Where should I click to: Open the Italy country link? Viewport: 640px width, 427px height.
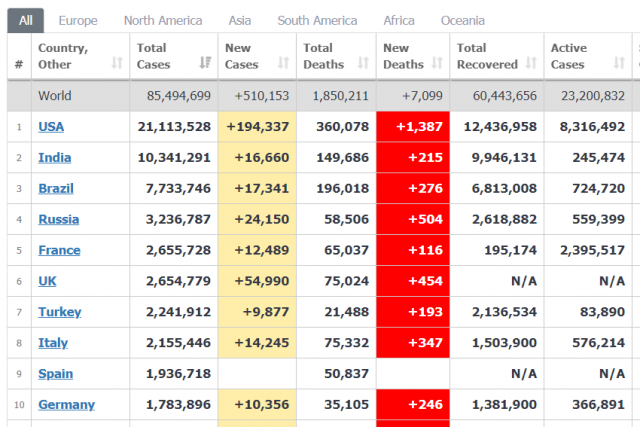(x=53, y=343)
